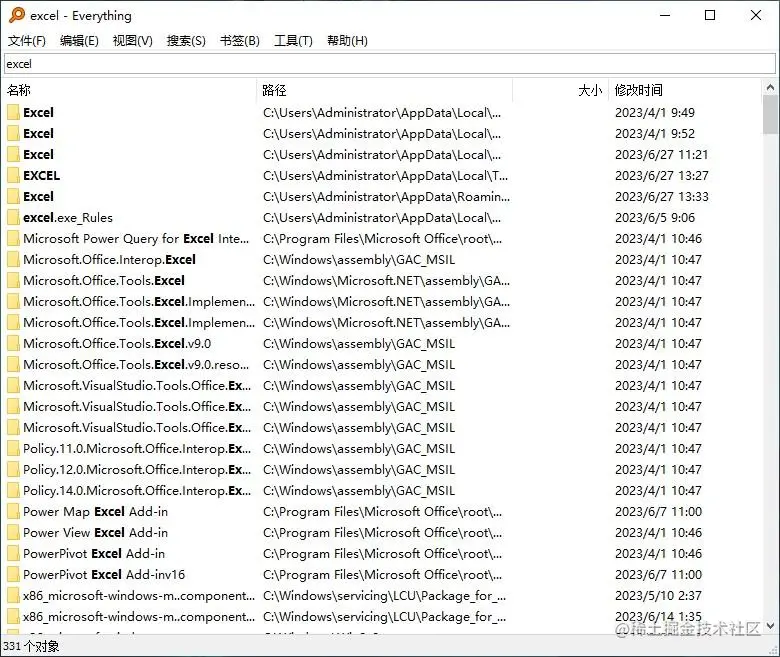The image size is (780, 657).
Task: Select the Power Map Excel Add-in name
Action: pos(96,511)
